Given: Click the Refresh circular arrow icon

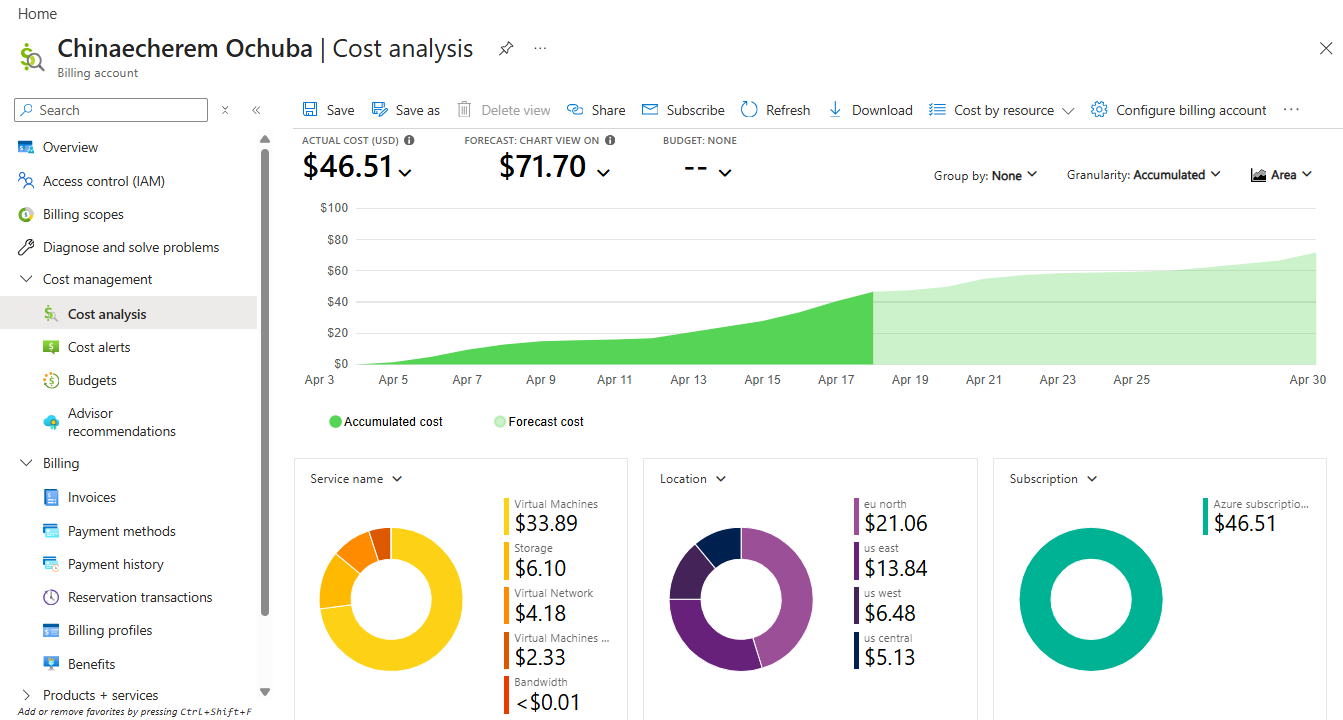Looking at the screenshot, I should point(749,110).
